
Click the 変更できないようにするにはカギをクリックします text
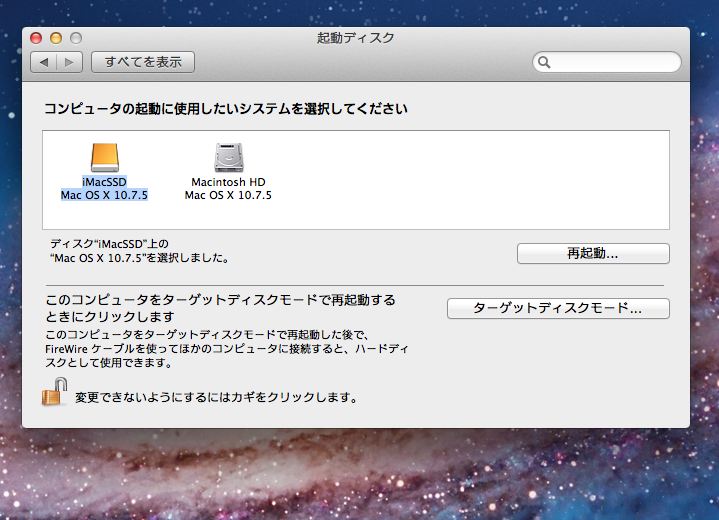click(216, 397)
